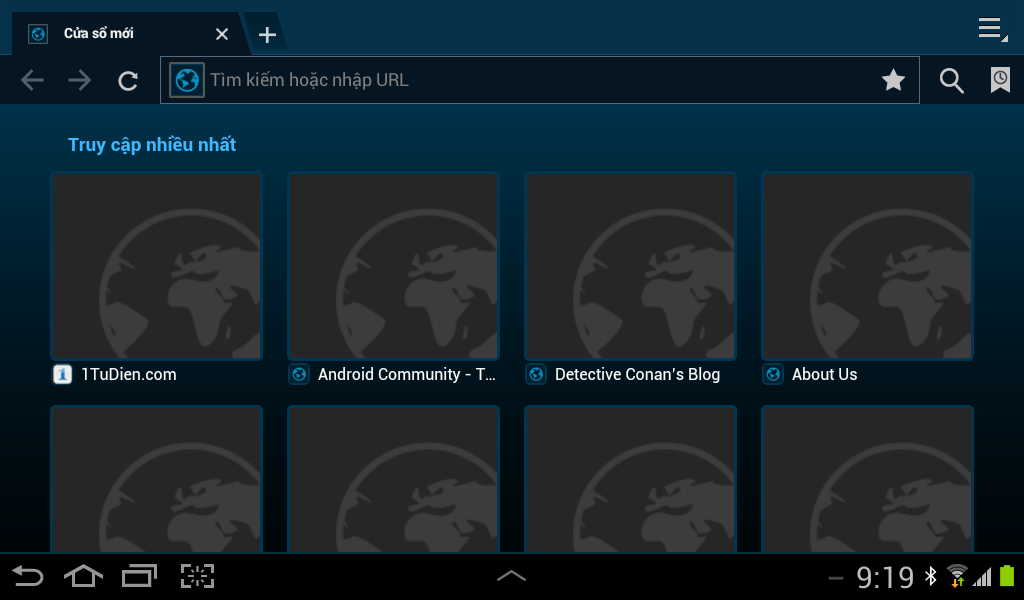Open the 1TuDien.com thumbnail
The height and width of the screenshot is (600, 1024).
[157, 266]
